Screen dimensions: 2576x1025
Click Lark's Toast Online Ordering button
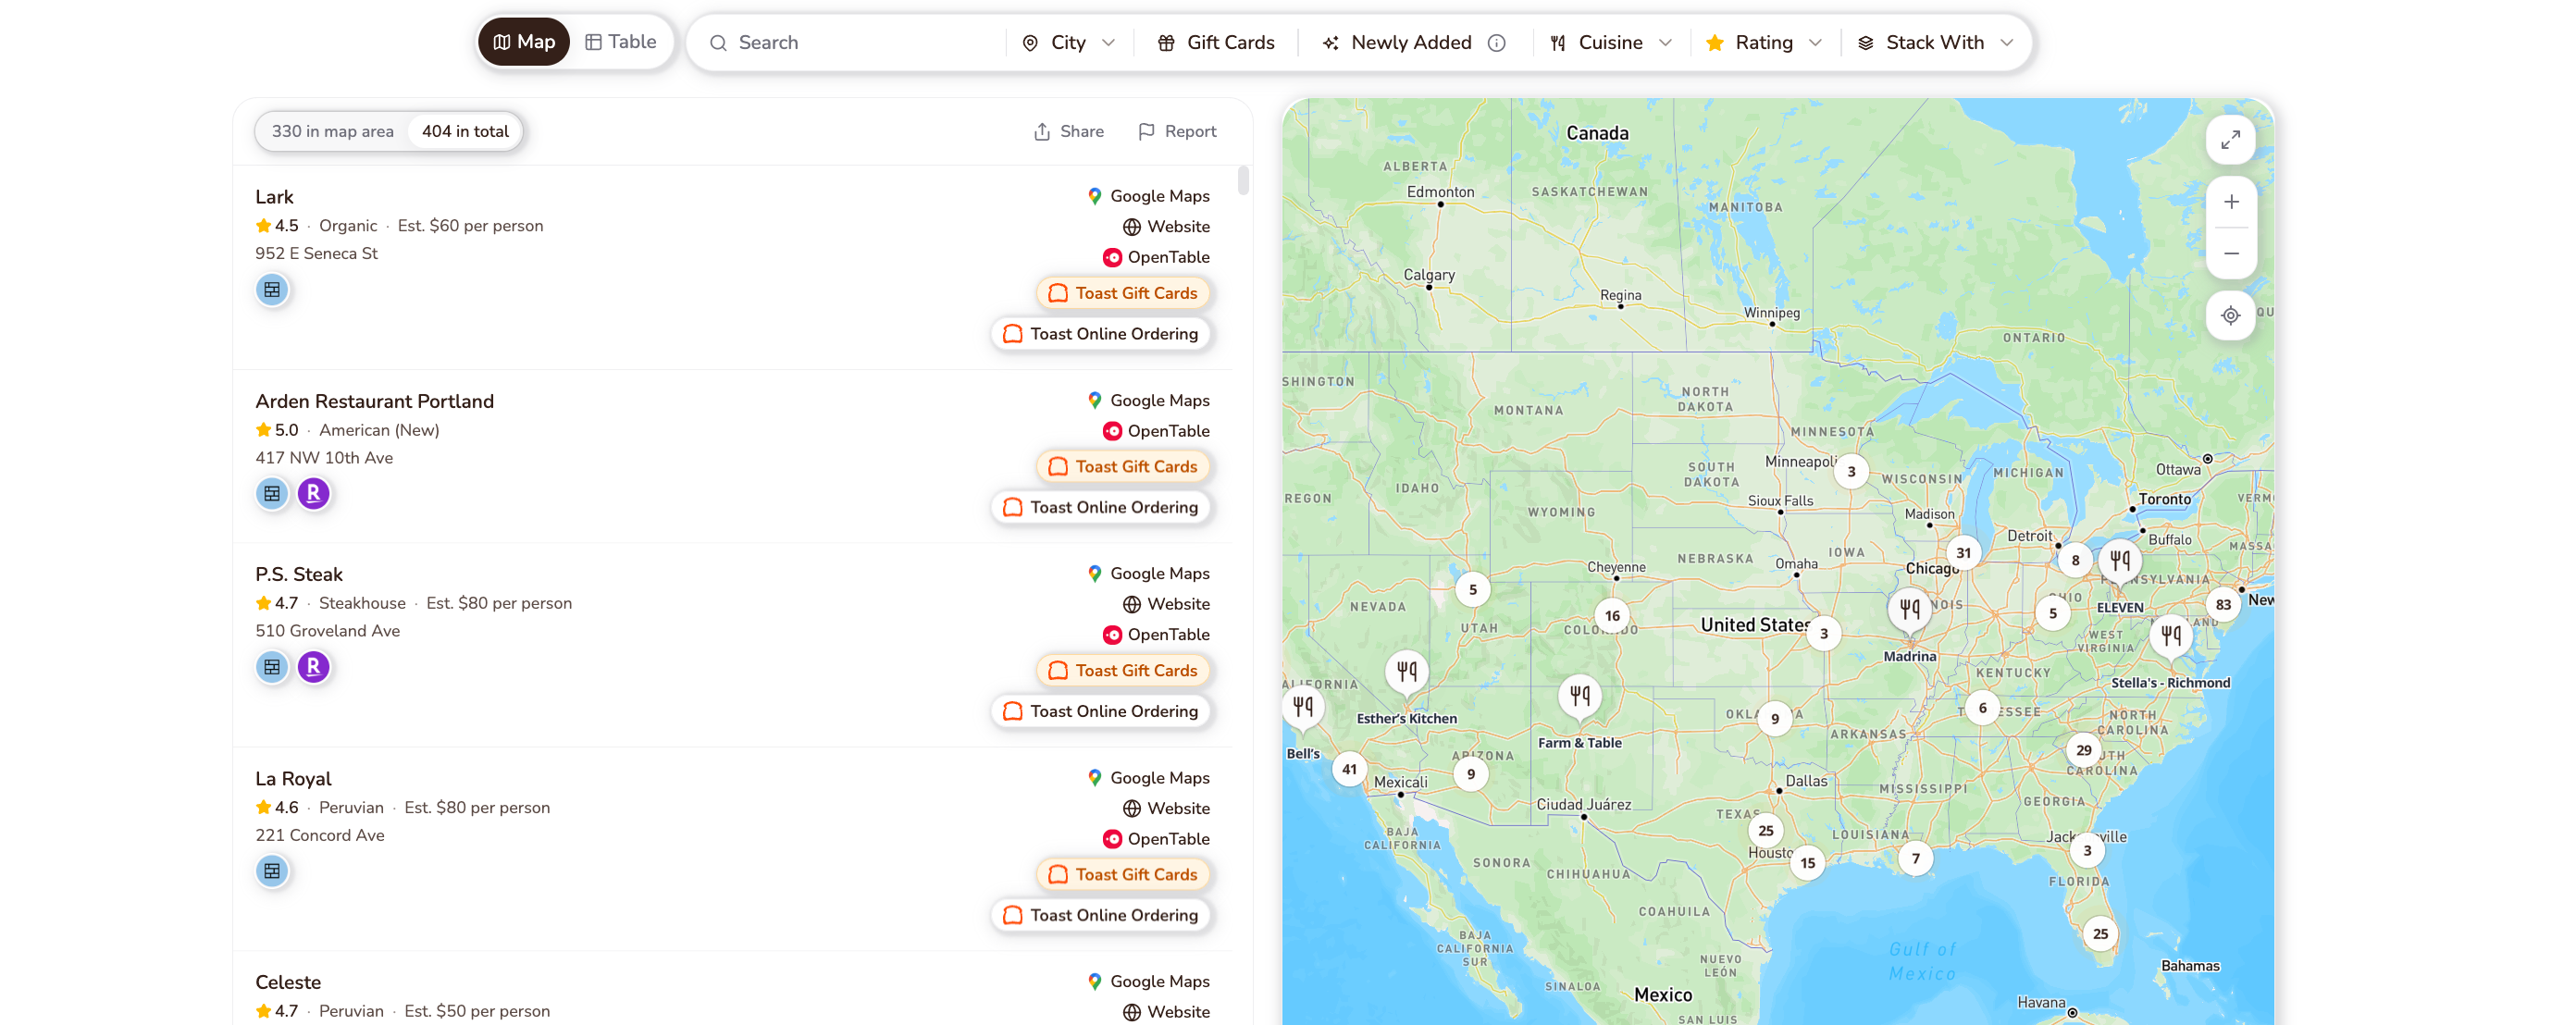click(1101, 334)
